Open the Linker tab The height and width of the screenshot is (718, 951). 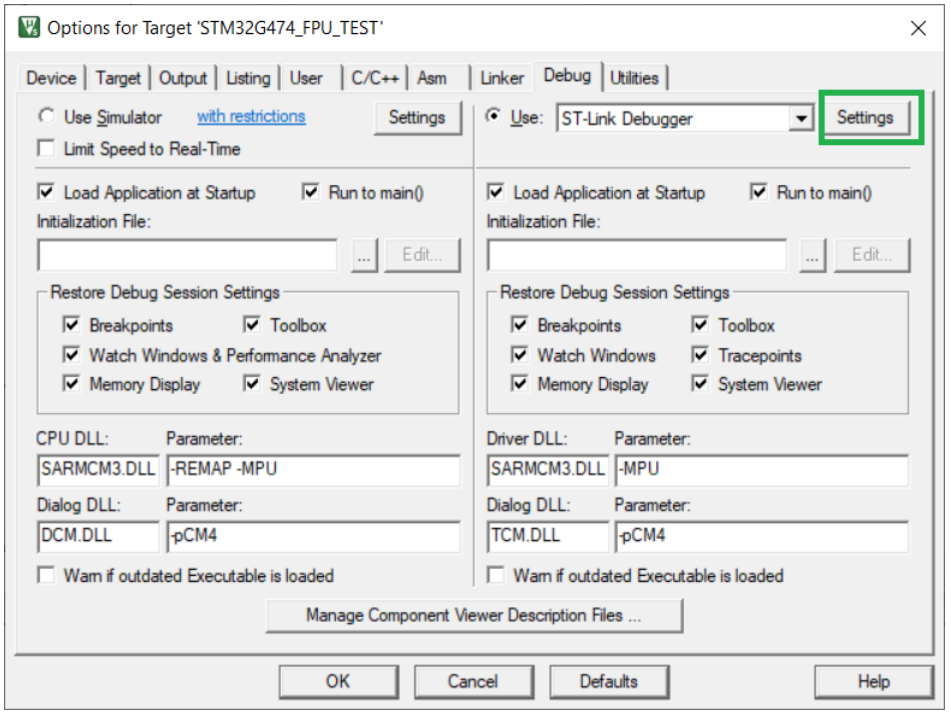(x=502, y=78)
